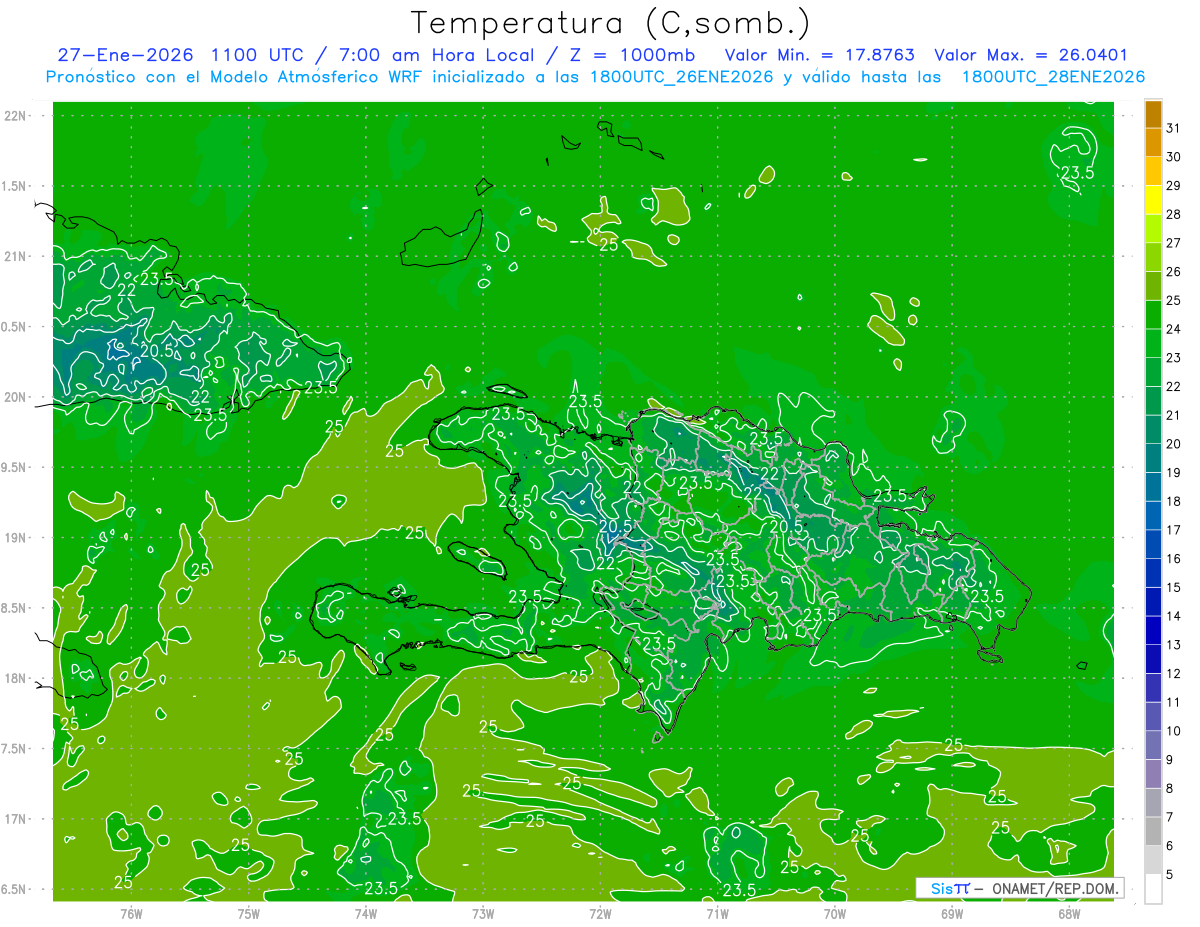
Task: Click the '76W' longitude axis label
Action: pos(131,913)
